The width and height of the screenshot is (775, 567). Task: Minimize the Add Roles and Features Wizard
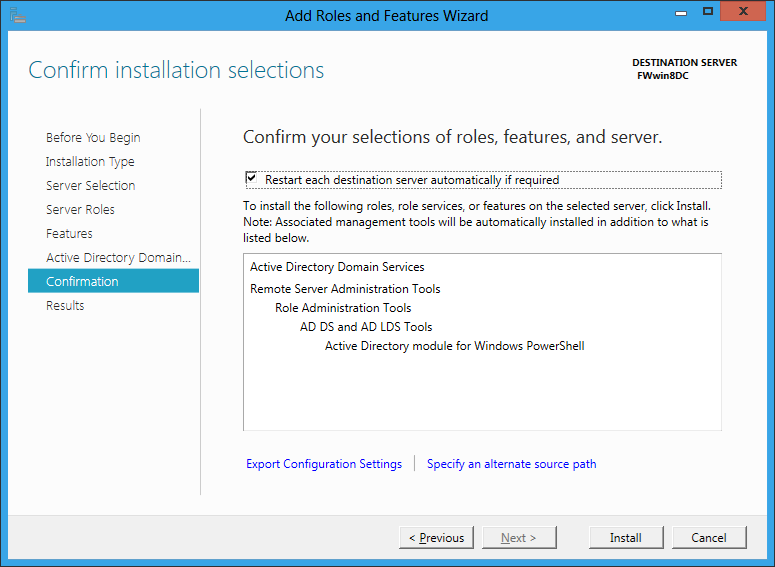point(680,11)
